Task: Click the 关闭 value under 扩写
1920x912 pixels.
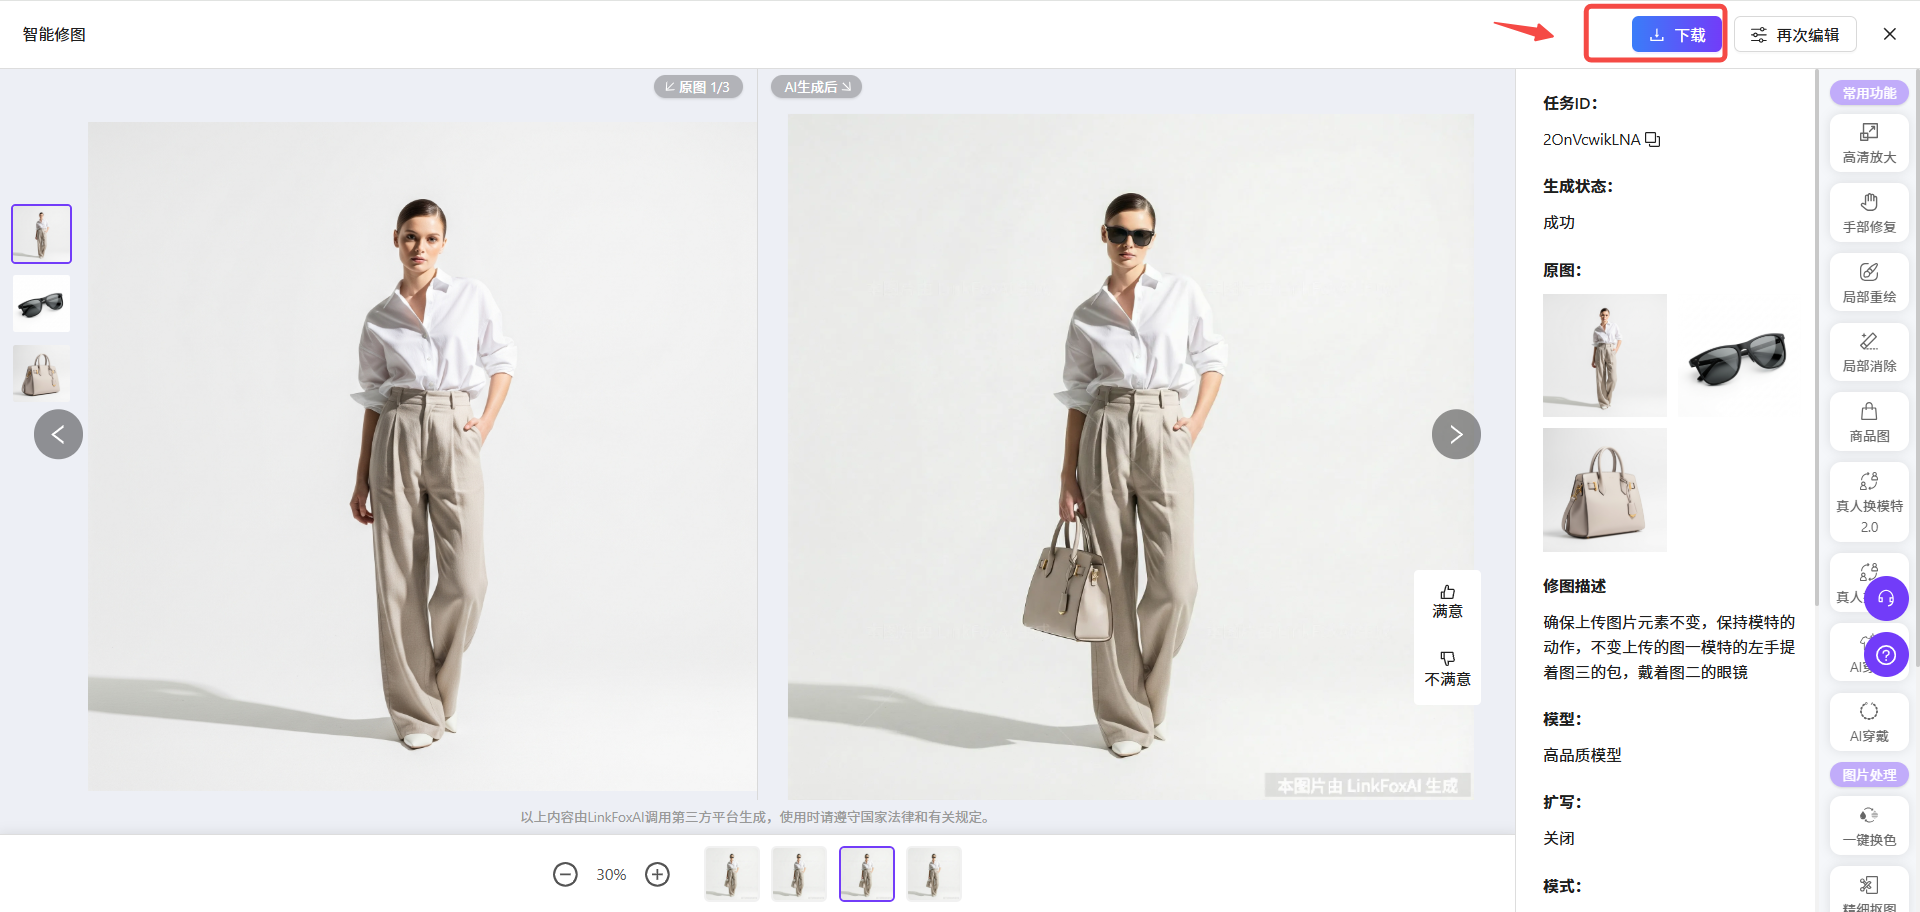Action: (x=1559, y=839)
